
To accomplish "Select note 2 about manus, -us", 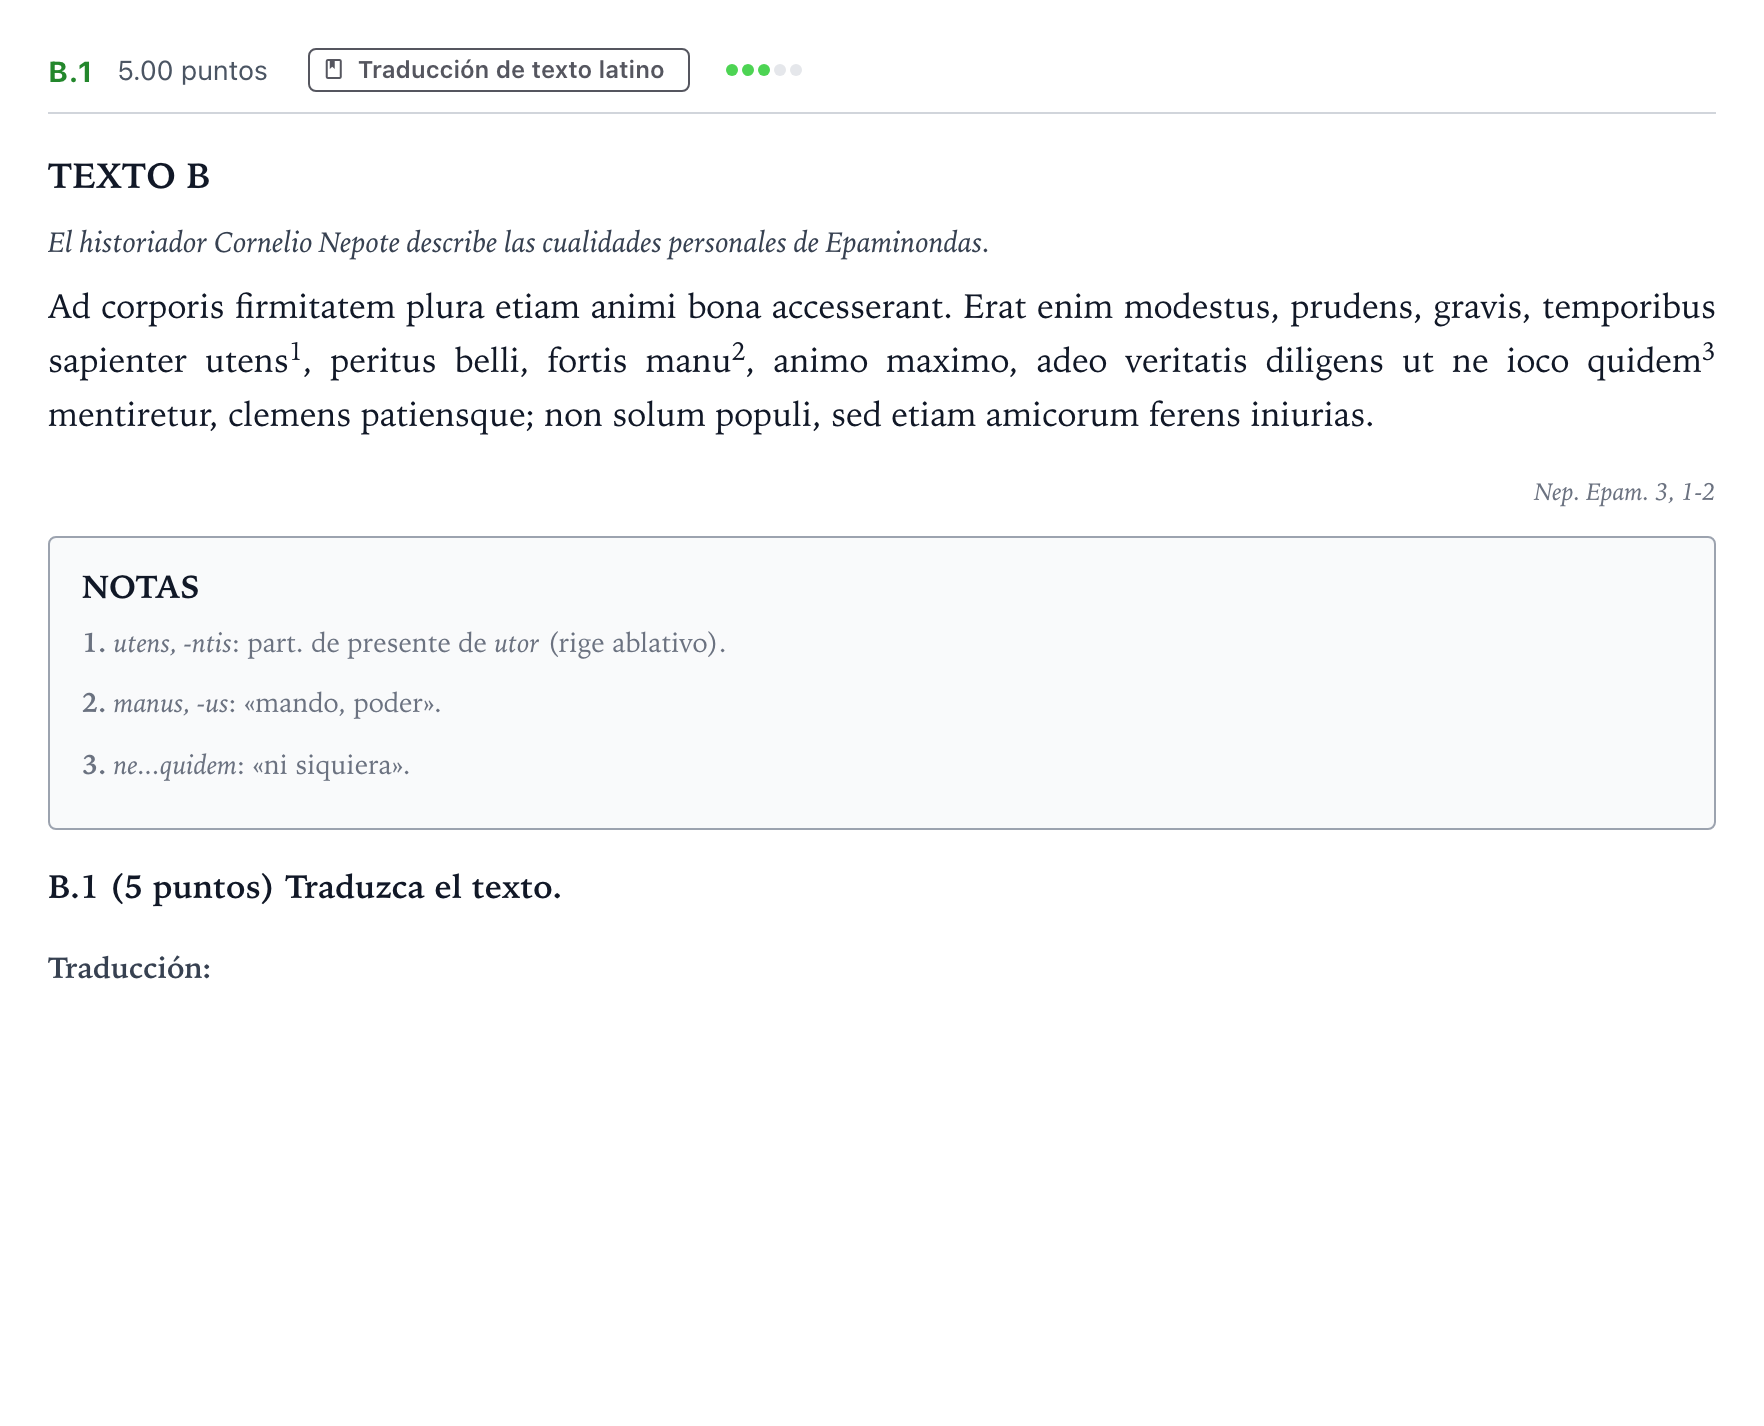I will click(262, 703).
